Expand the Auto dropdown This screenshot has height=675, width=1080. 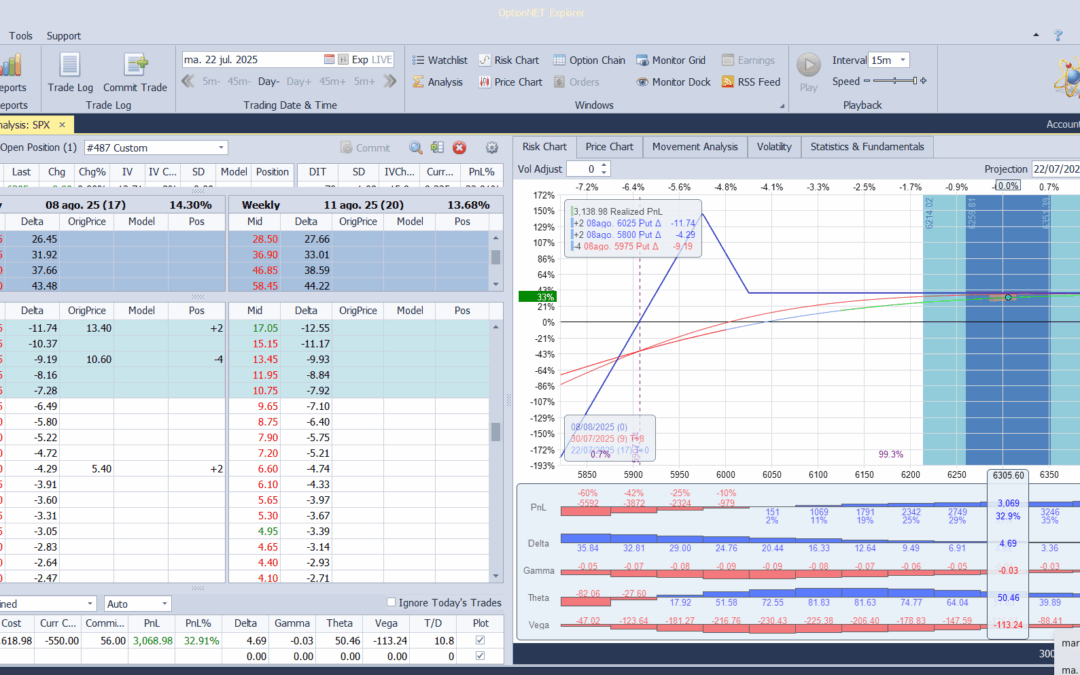click(x=163, y=604)
